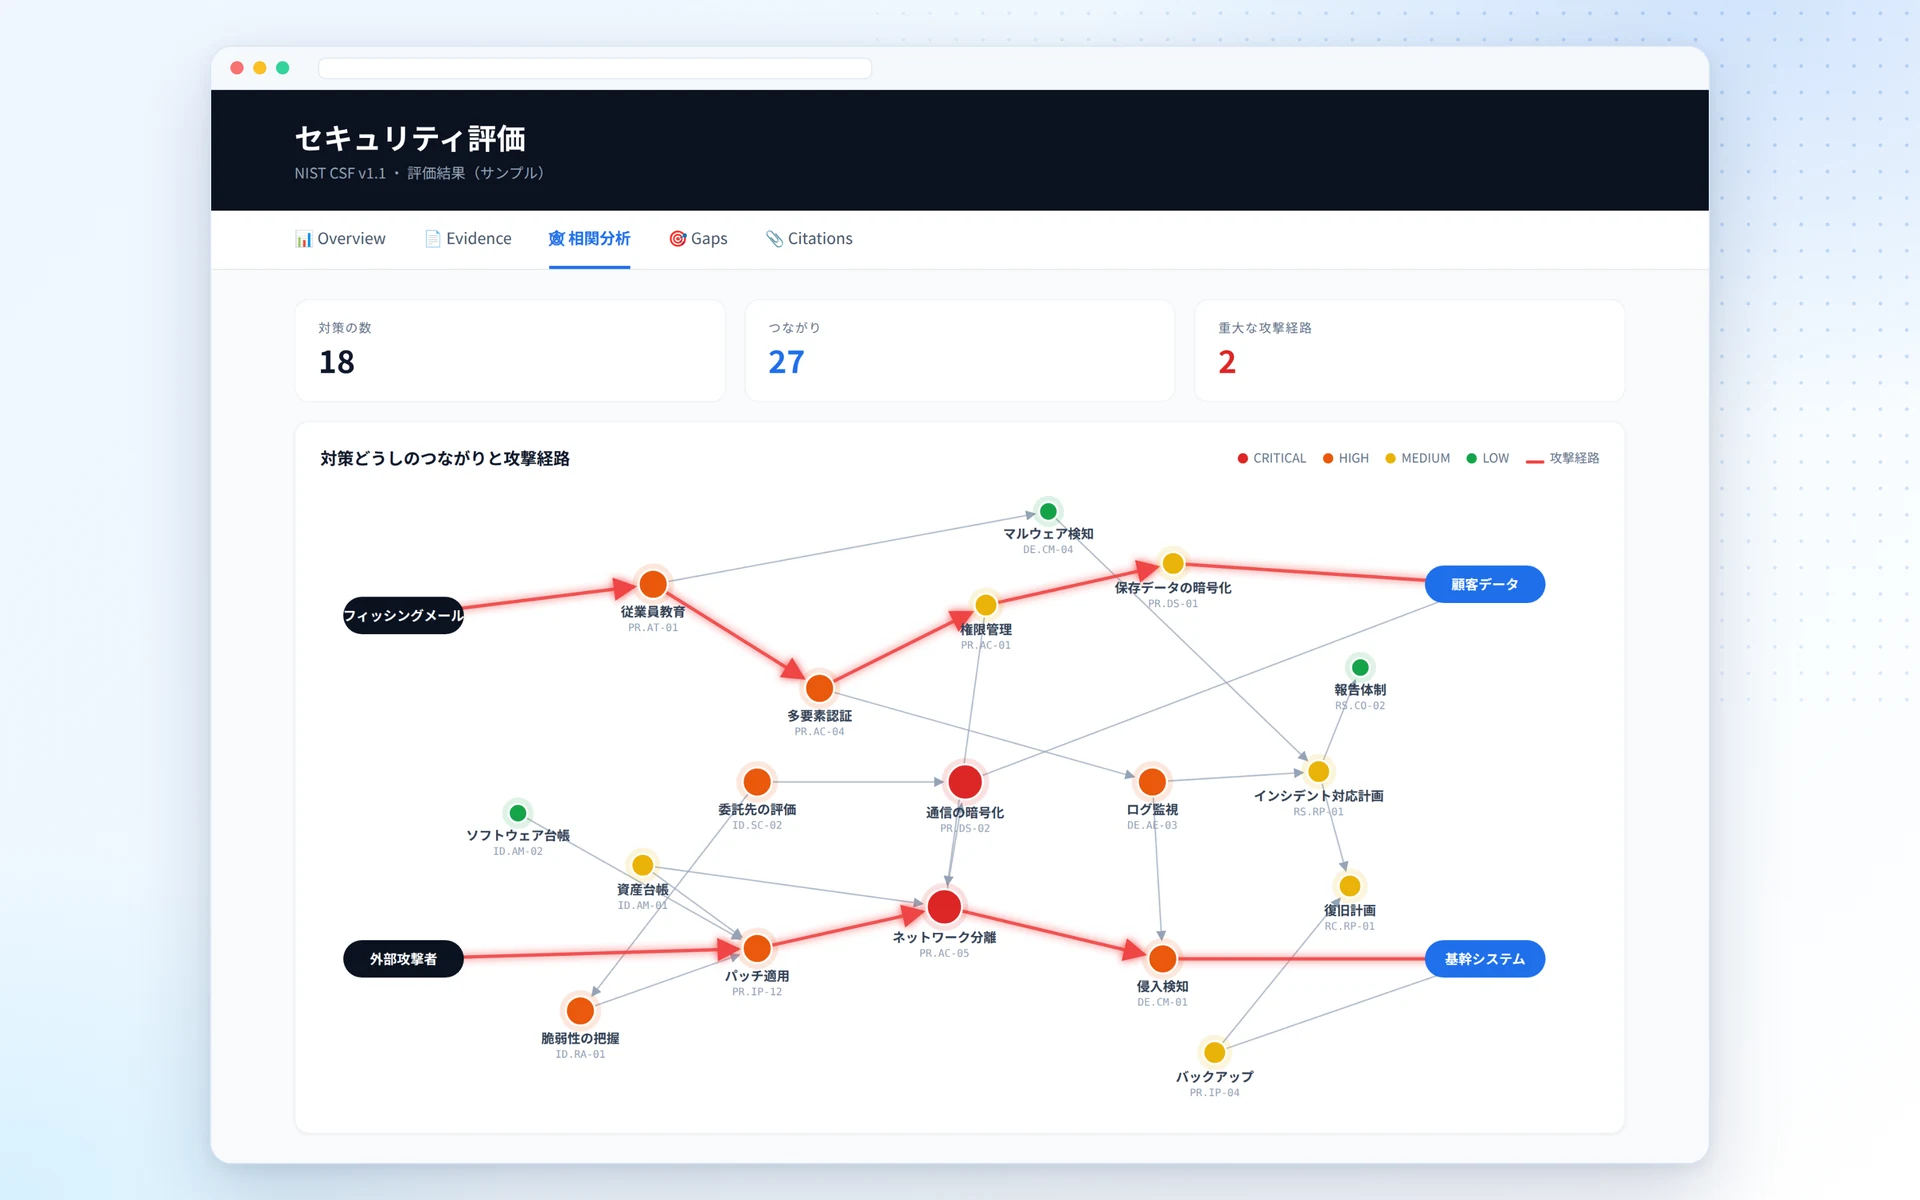Select the 脆弱性の把握 node circle
Viewport: 1920px width, 1200px height.
click(580, 1010)
